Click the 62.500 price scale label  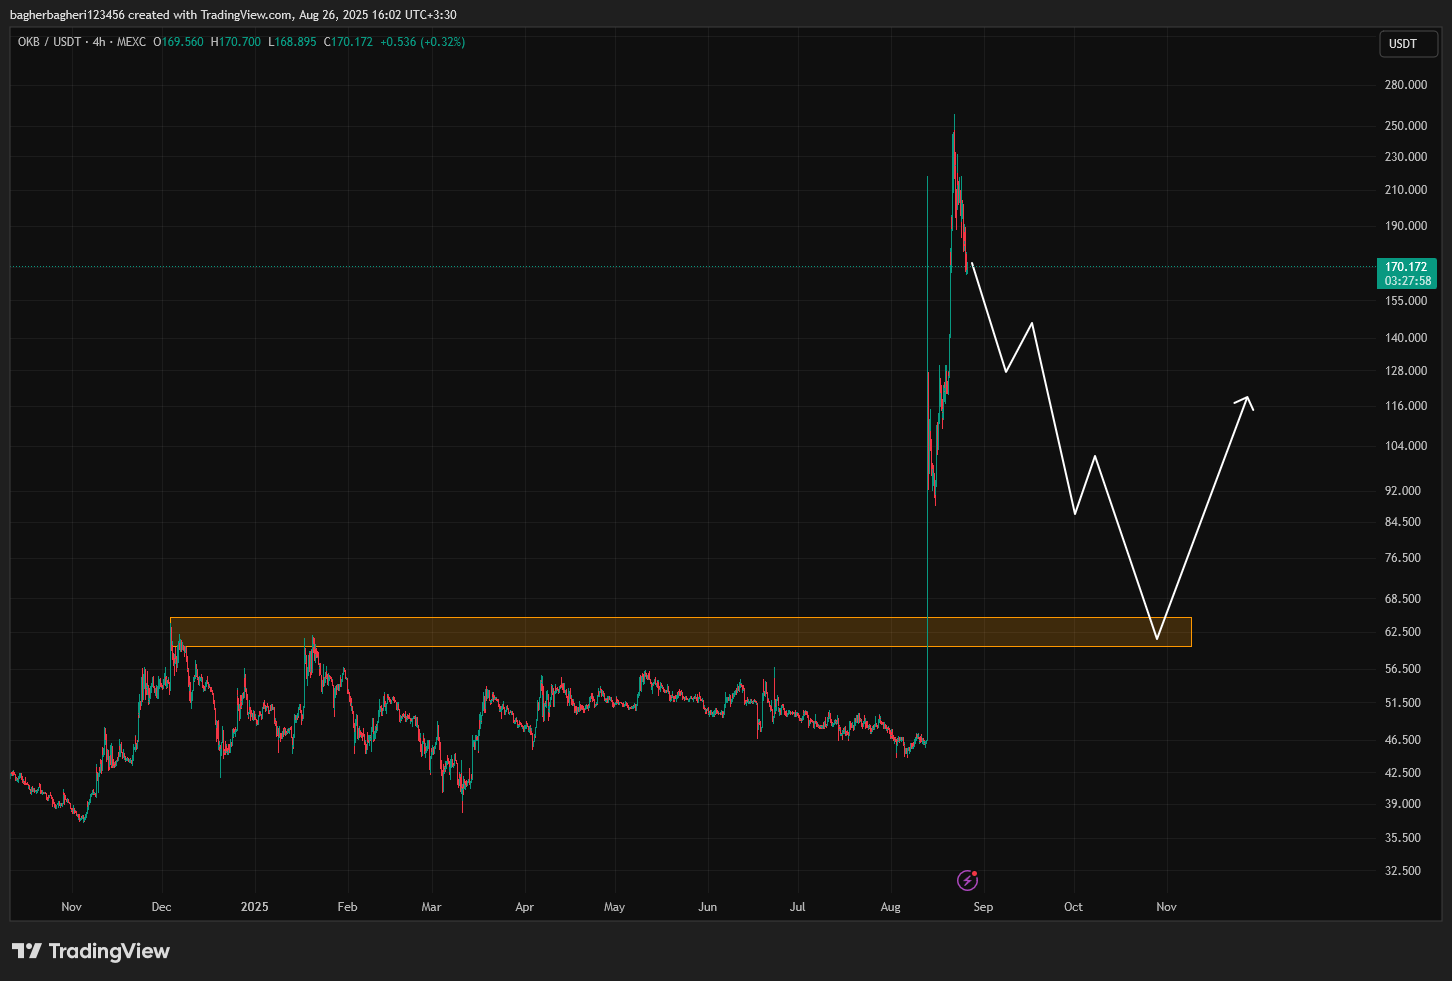(1403, 632)
